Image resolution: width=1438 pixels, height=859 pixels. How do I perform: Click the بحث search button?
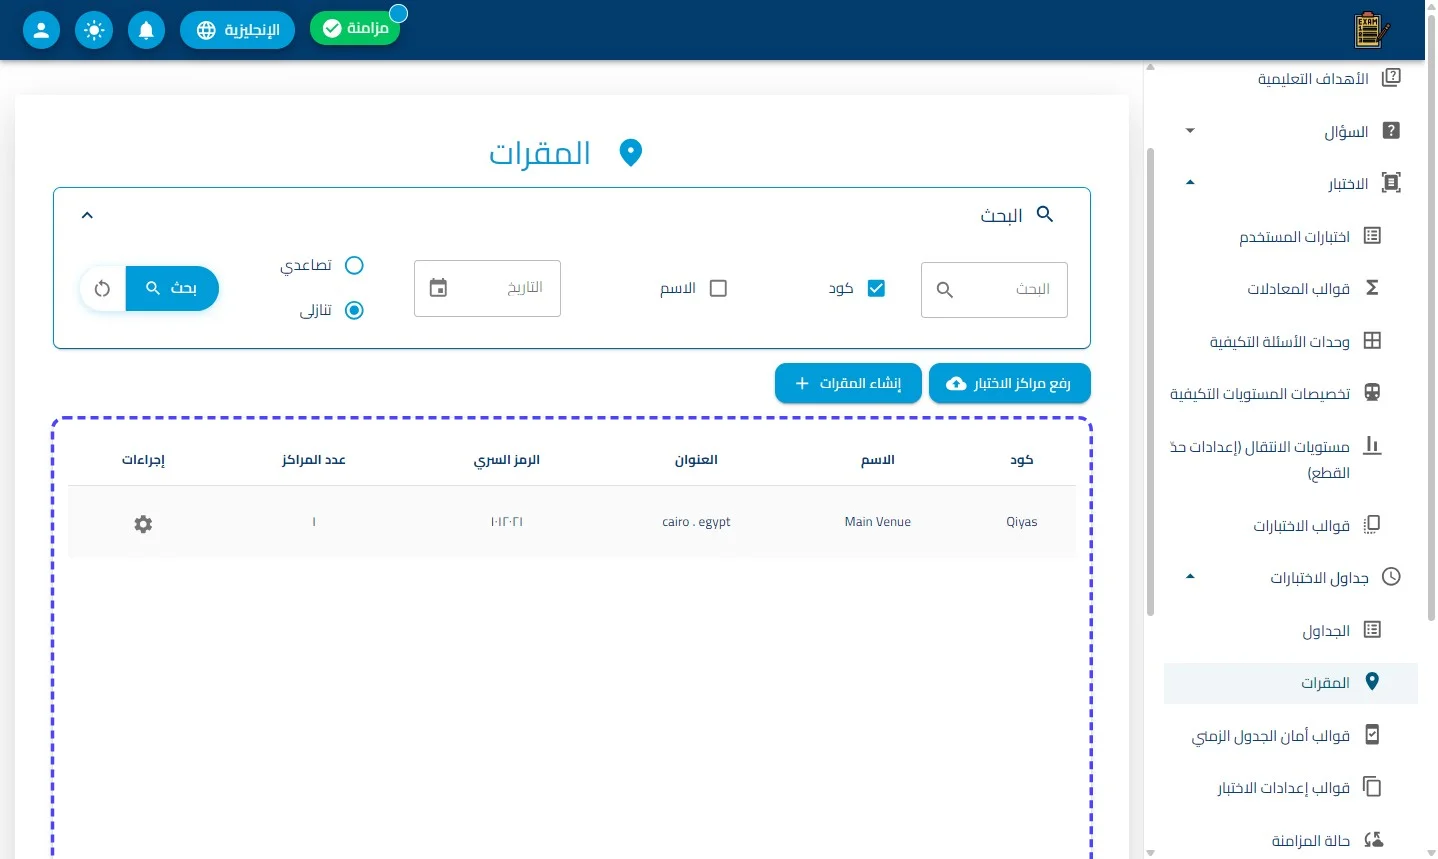pyautogui.click(x=172, y=289)
